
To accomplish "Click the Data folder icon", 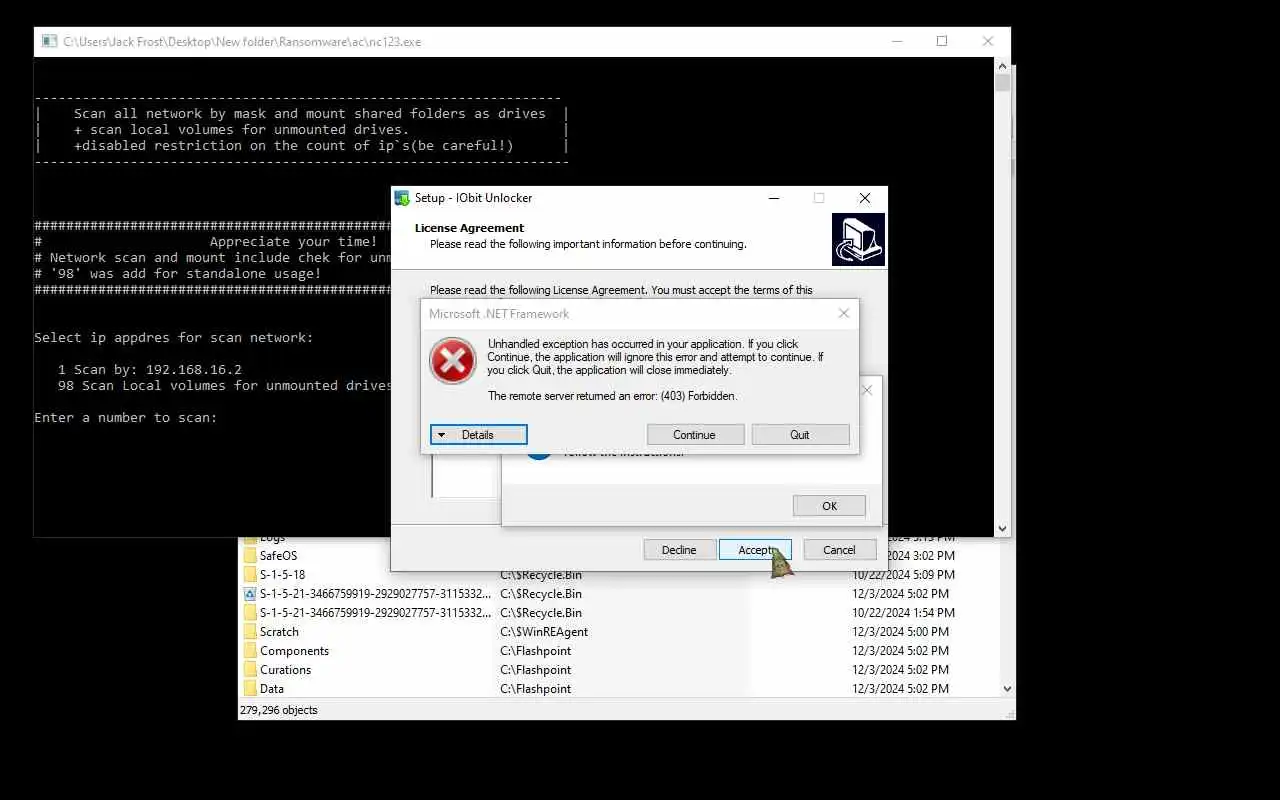I will point(250,689).
